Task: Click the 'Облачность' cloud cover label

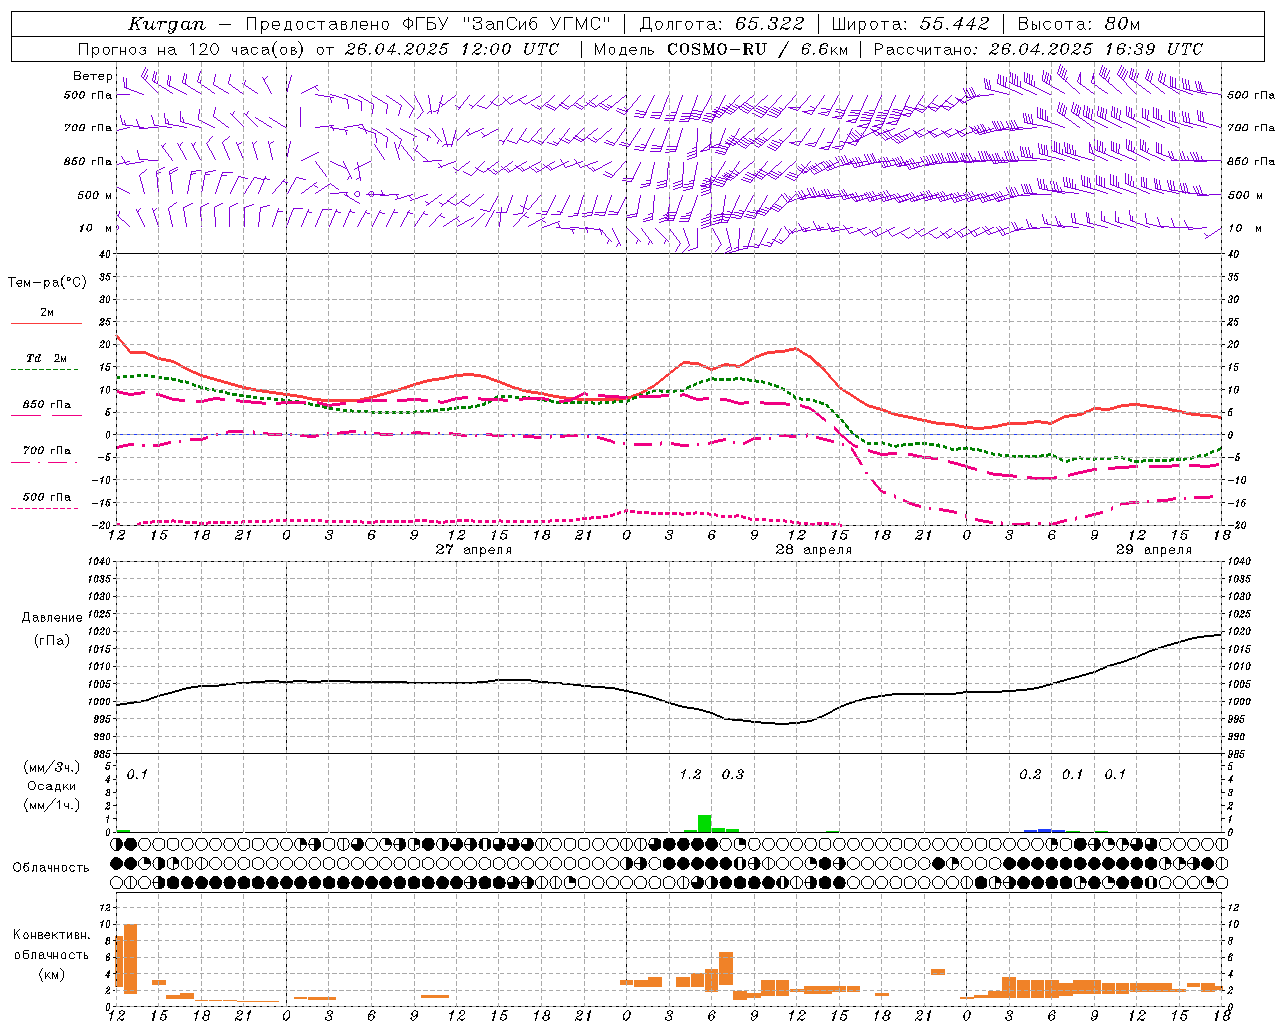Action: coord(51,867)
